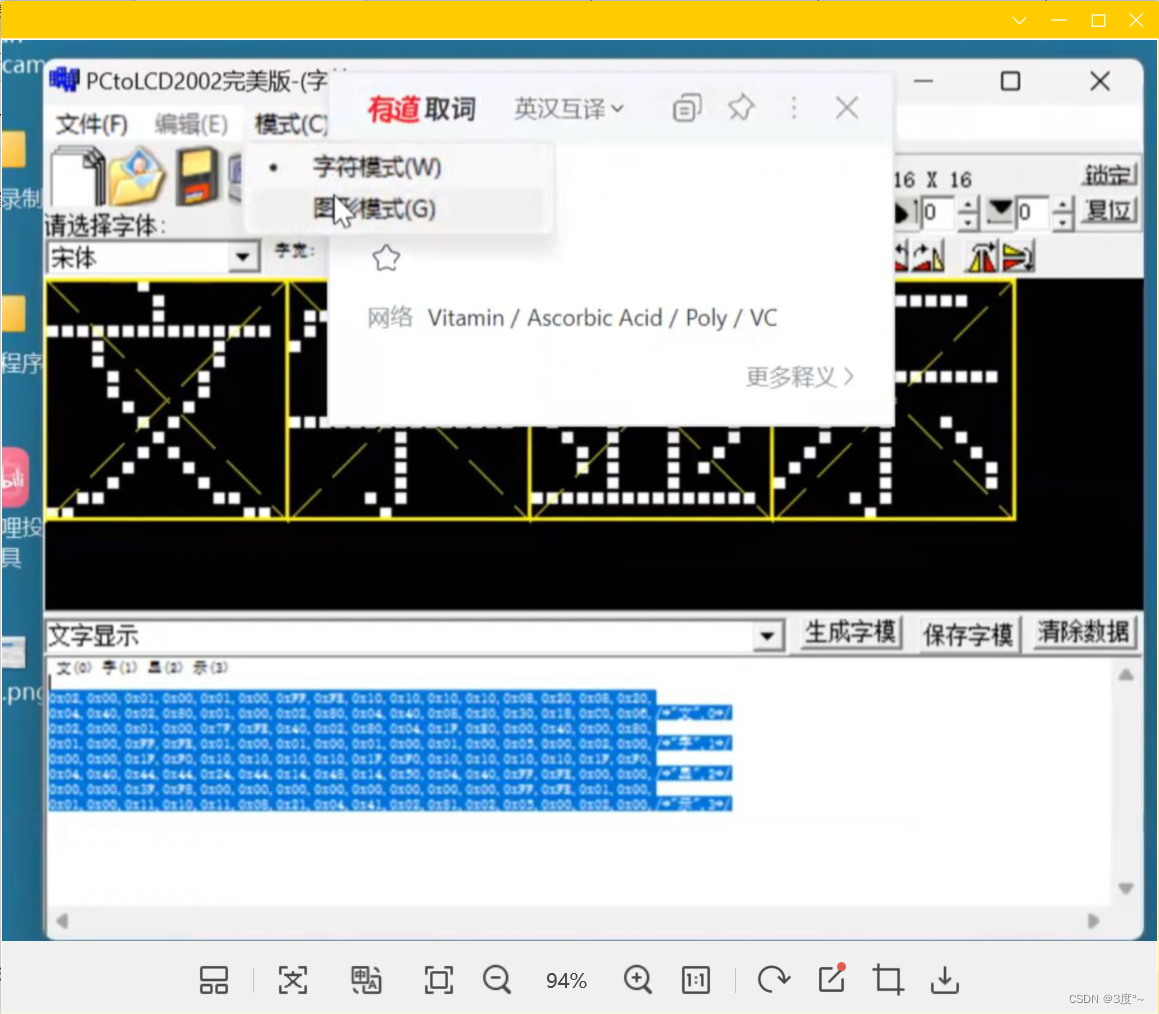The width and height of the screenshot is (1159, 1014).
Task: Open the 模式(C) menu
Action: pyautogui.click(x=291, y=124)
